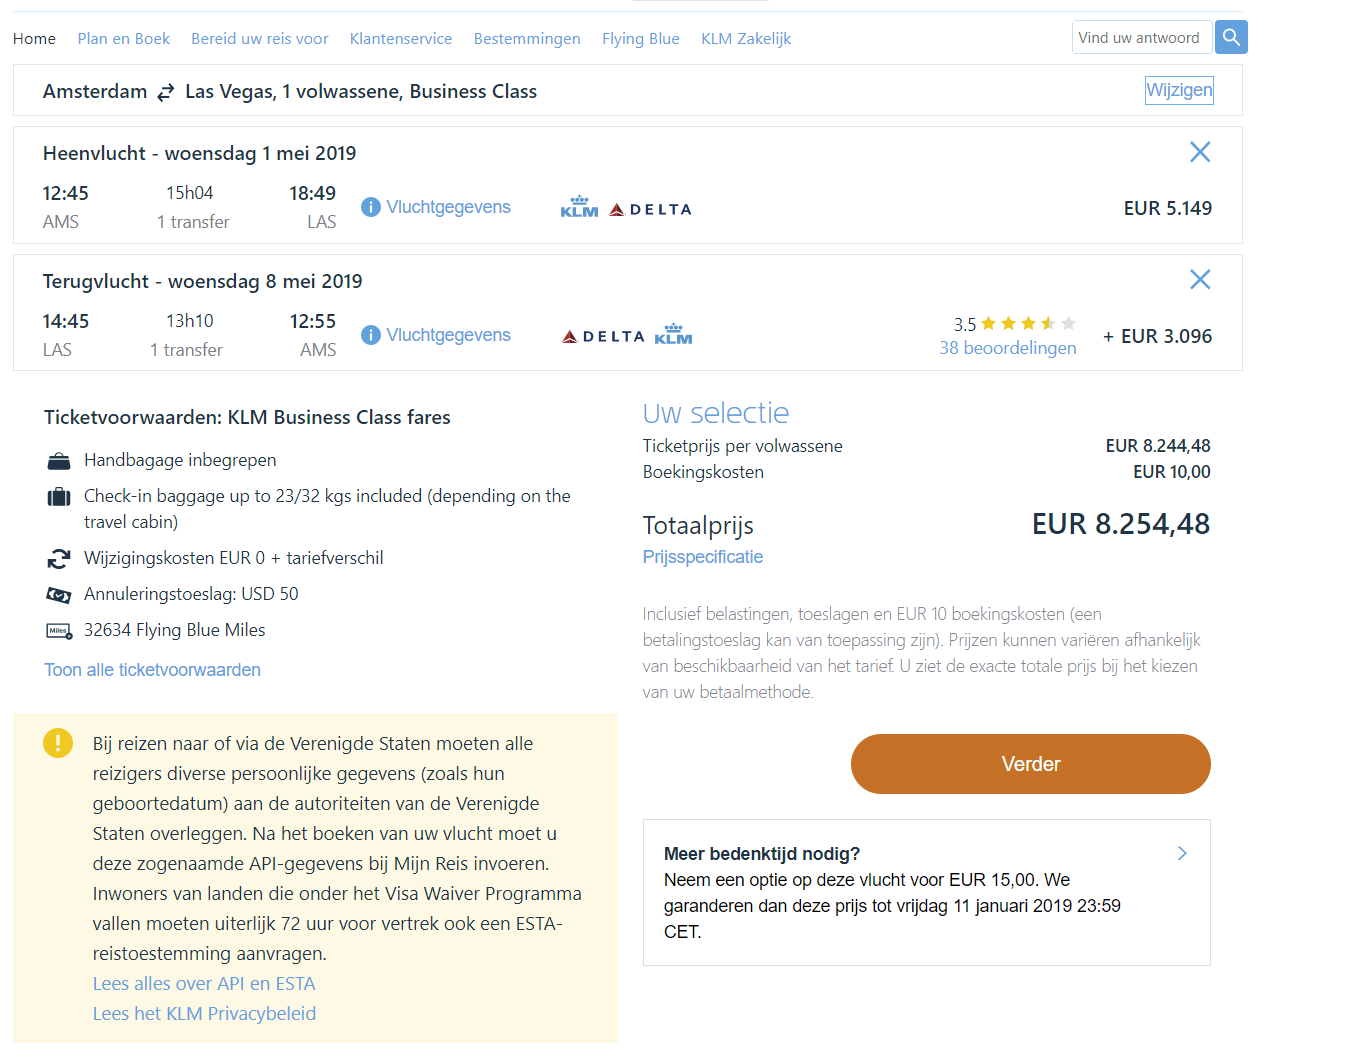Click the magnifying glass search button
The image size is (1348, 1060).
pos(1231,38)
